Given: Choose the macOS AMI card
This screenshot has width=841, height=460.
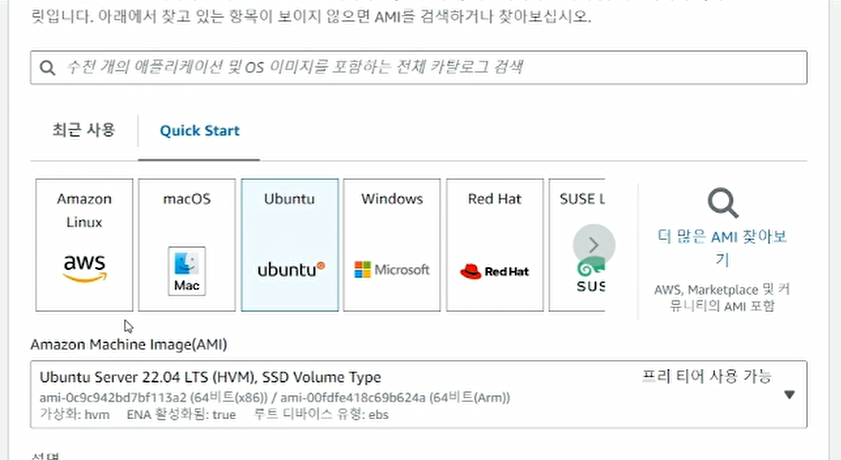Looking at the screenshot, I should pyautogui.click(x=187, y=245).
